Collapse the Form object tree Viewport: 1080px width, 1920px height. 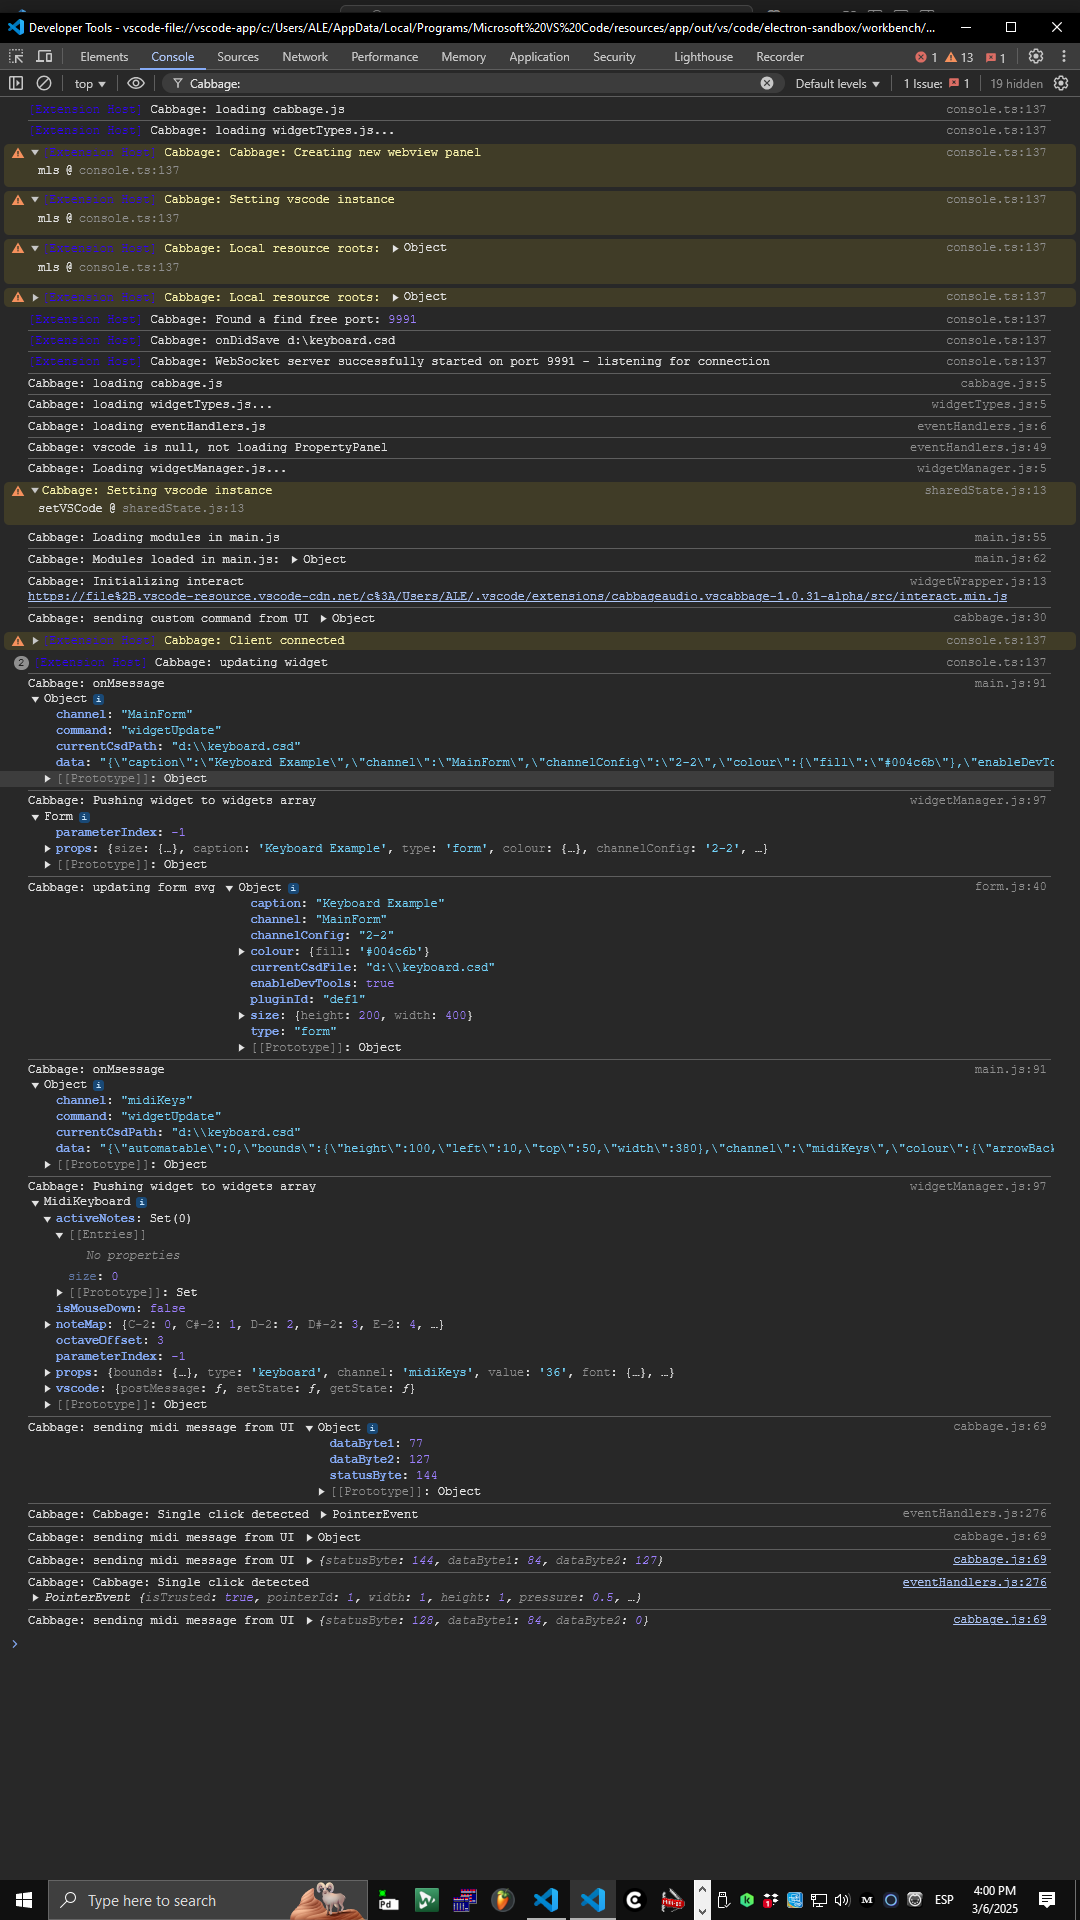coord(35,817)
